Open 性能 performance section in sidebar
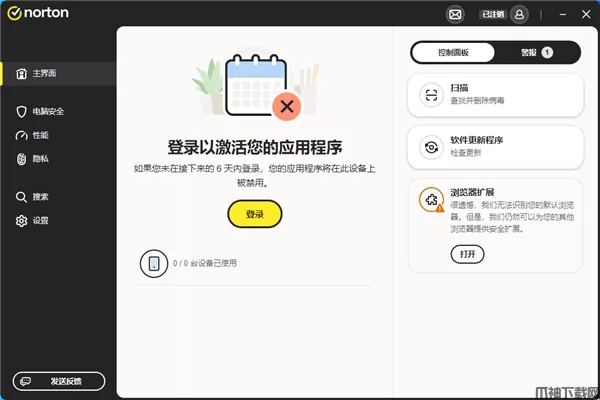Screen dimensions: 600x400 tap(32, 135)
